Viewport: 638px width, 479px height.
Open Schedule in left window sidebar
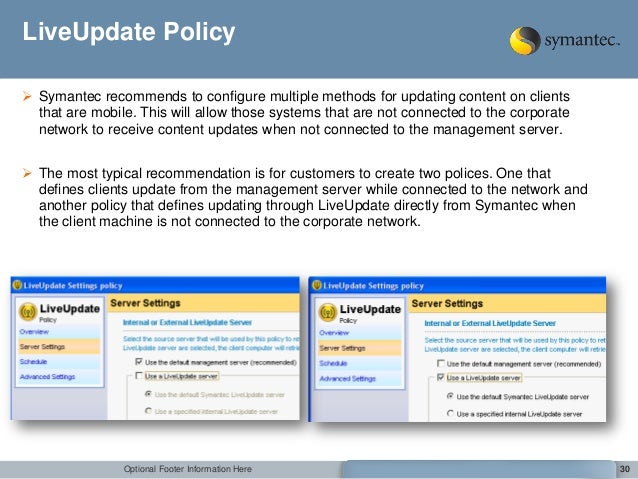[59, 362]
